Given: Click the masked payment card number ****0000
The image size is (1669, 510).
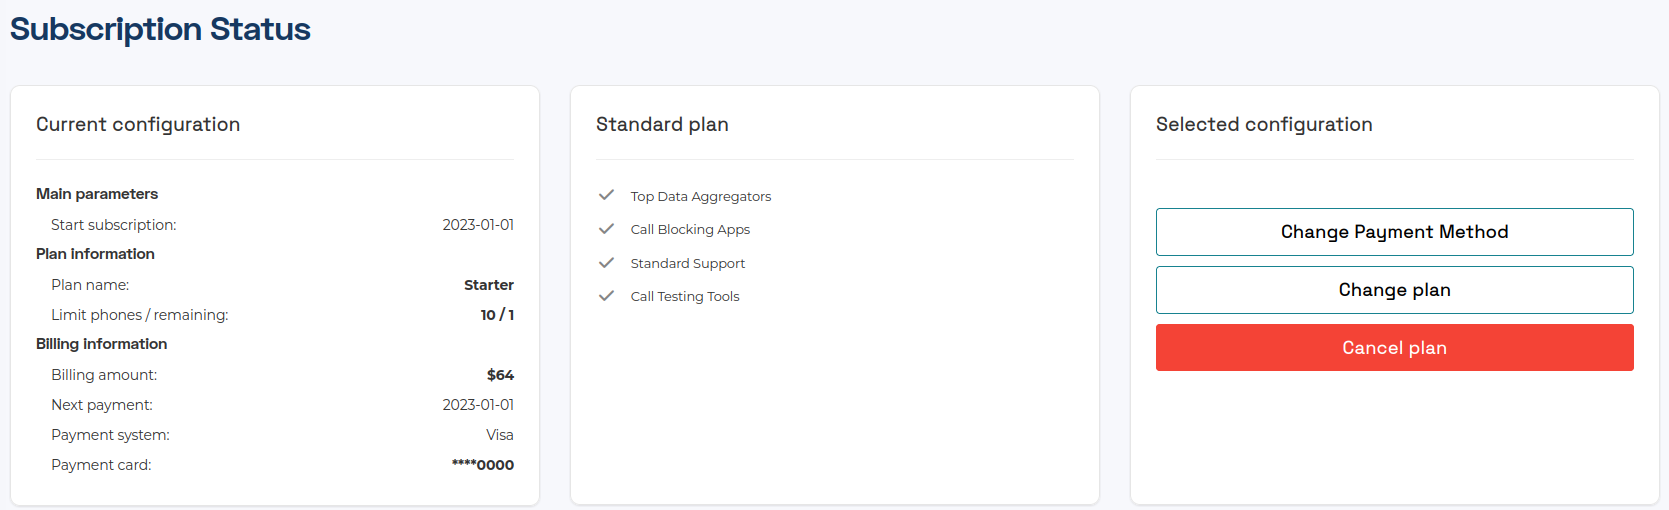Looking at the screenshot, I should click(x=483, y=465).
